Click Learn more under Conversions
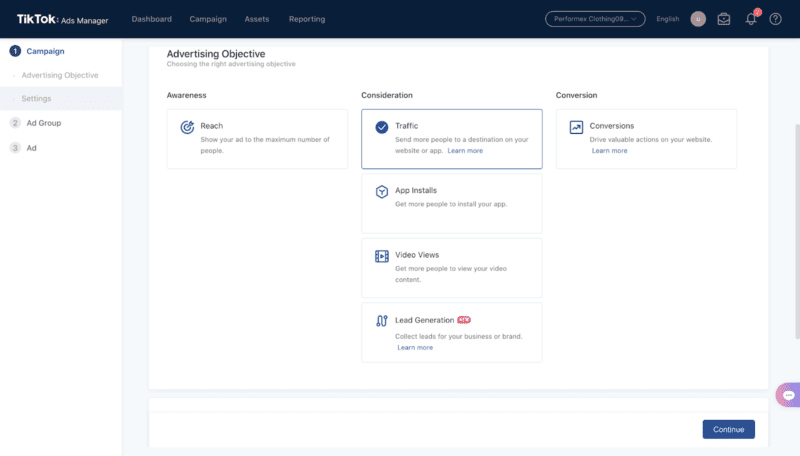This screenshot has width=800, height=456. [x=609, y=151]
